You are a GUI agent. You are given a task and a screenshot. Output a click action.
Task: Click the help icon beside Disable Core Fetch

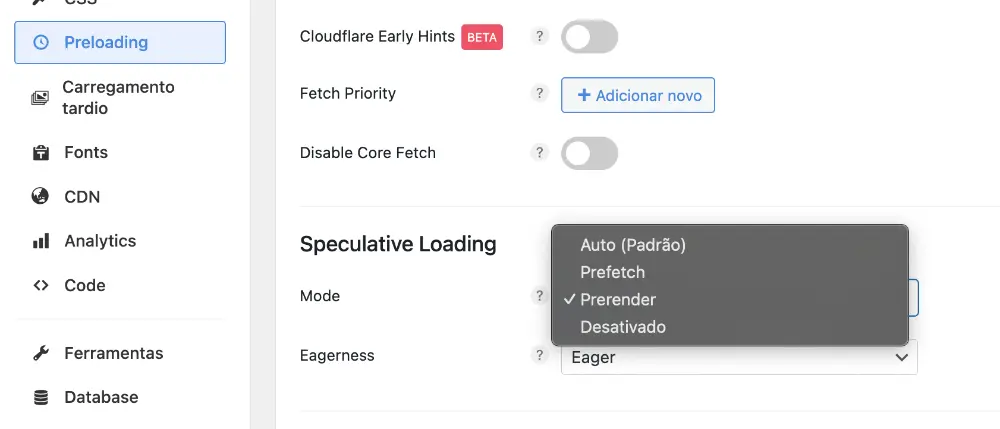tap(540, 154)
